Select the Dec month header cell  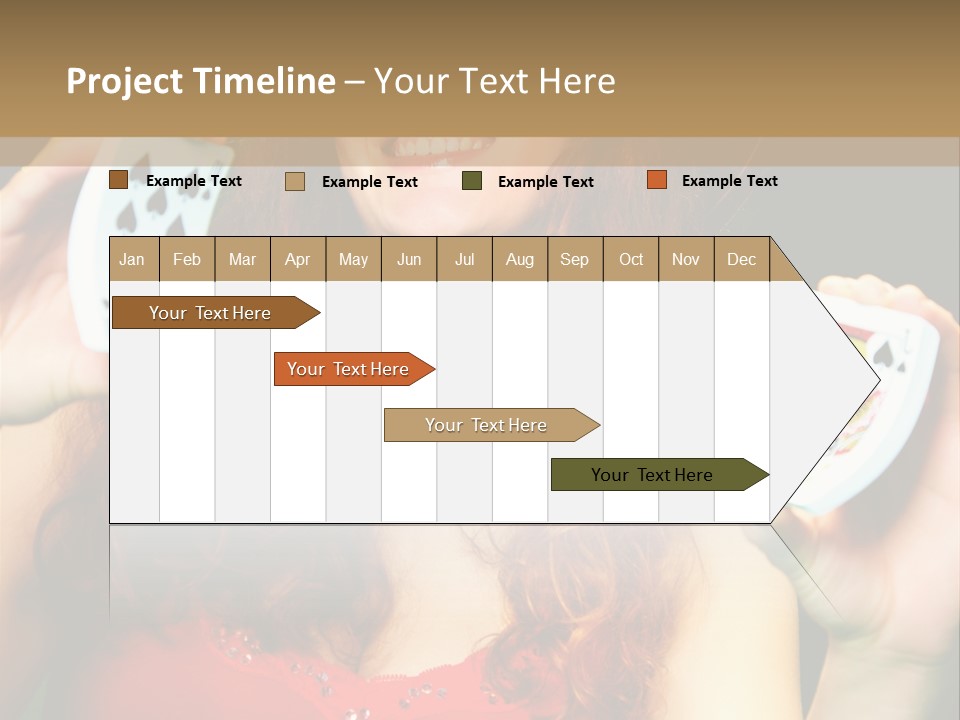pos(742,259)
